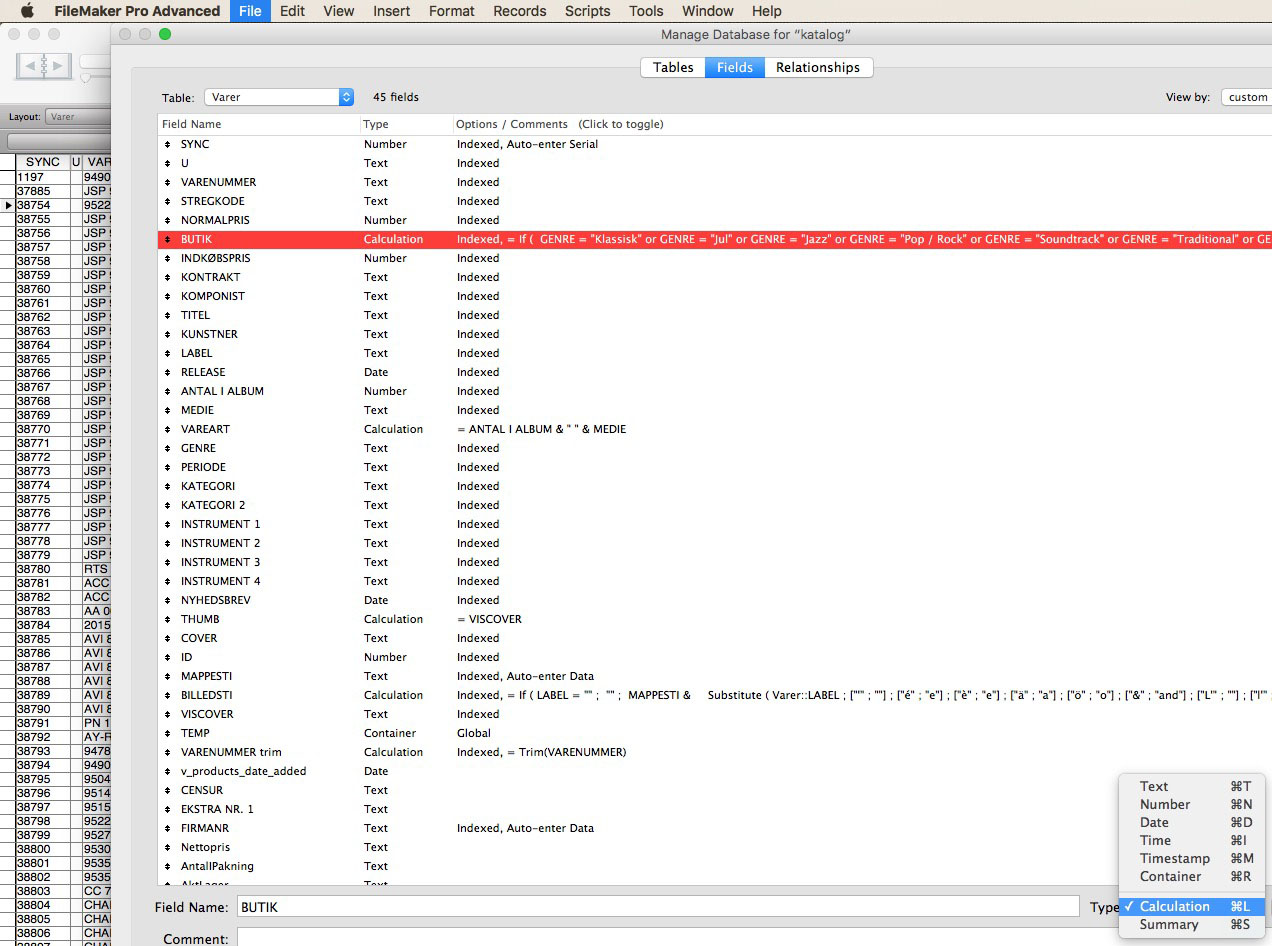This screenshot has width=1272, height=946.
Task: Click the reorder handle of MEDIE field
Action: point(168,410)
